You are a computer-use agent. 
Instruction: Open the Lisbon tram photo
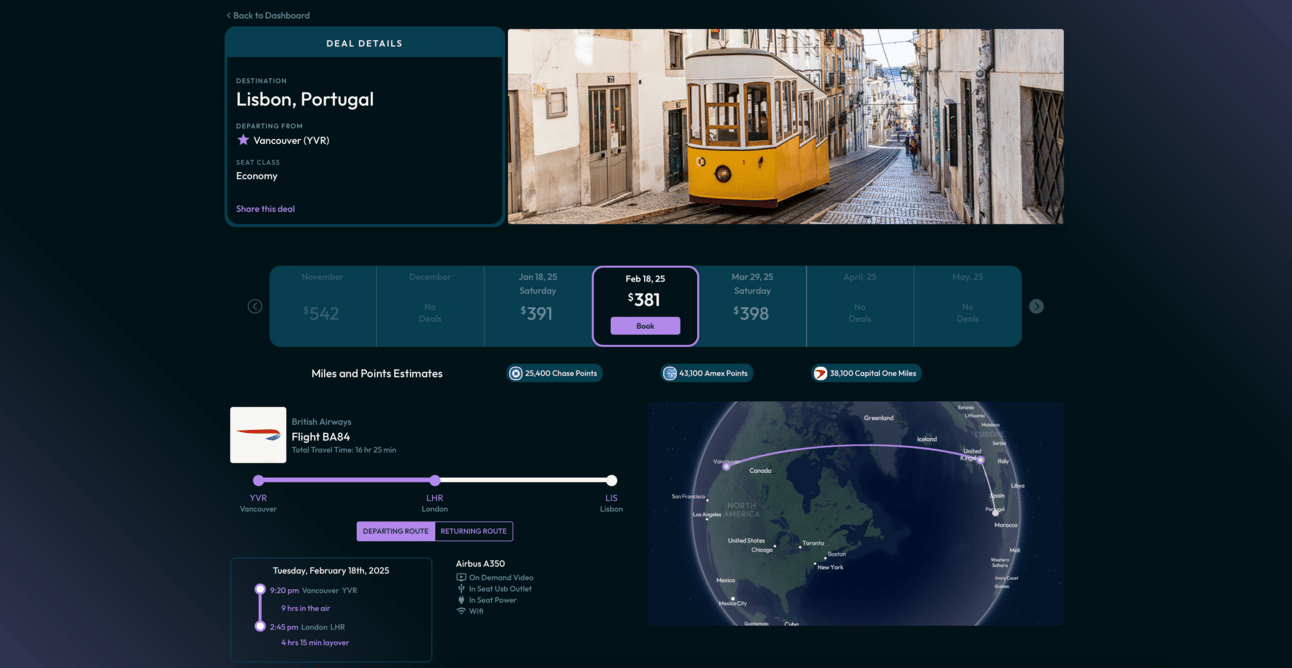(785, 126)
